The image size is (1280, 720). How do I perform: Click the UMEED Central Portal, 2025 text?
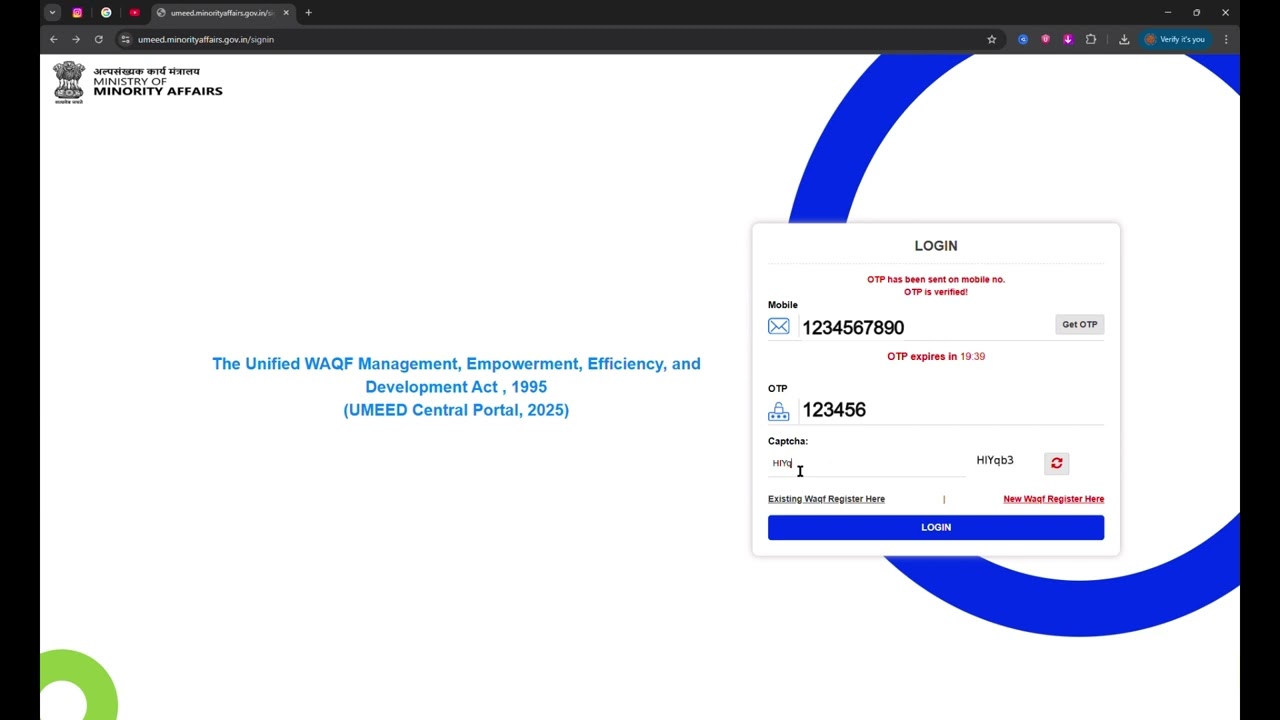456,410
